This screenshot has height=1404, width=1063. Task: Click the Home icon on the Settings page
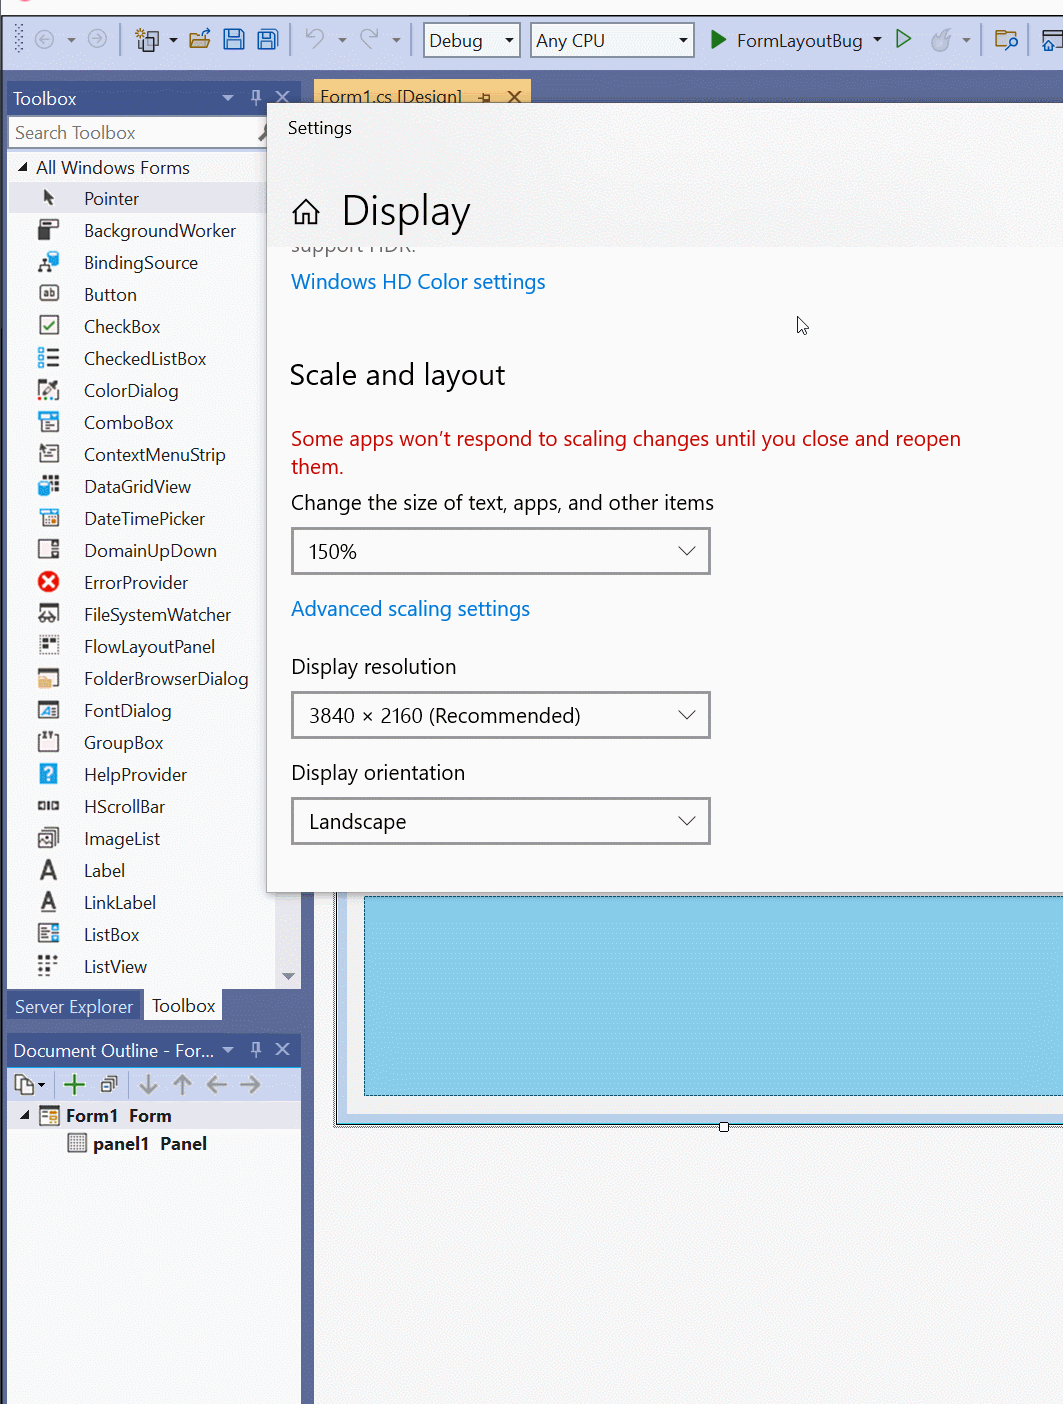(x=305, y=211)
